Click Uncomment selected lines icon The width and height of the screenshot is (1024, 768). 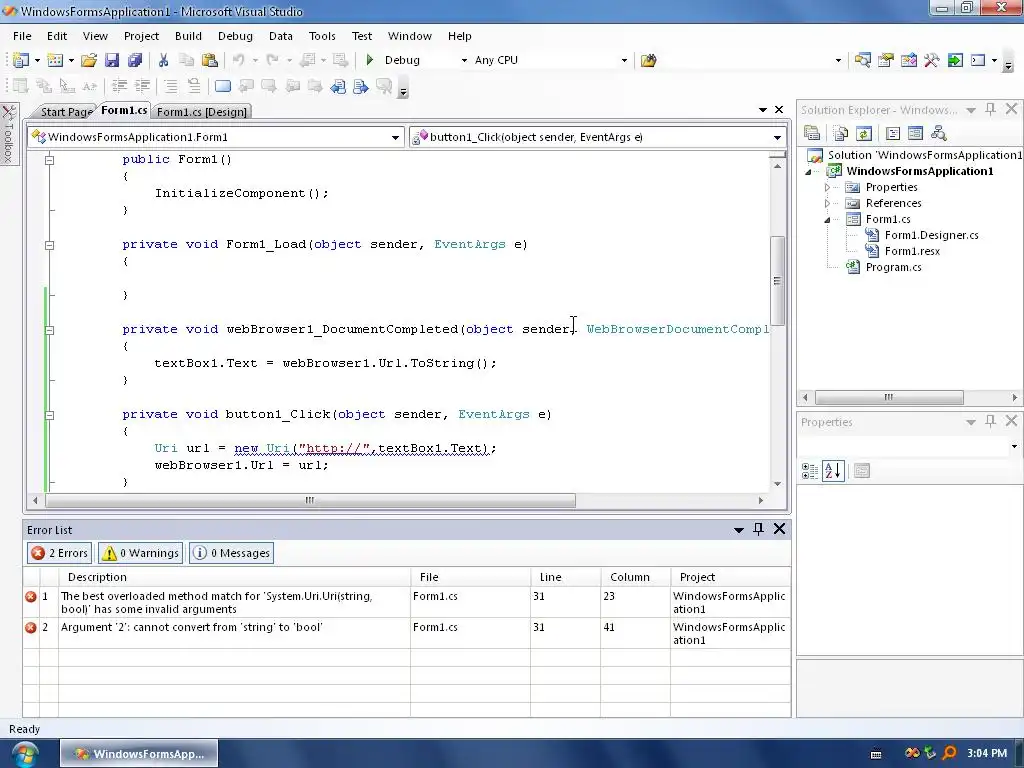(194, 86)
